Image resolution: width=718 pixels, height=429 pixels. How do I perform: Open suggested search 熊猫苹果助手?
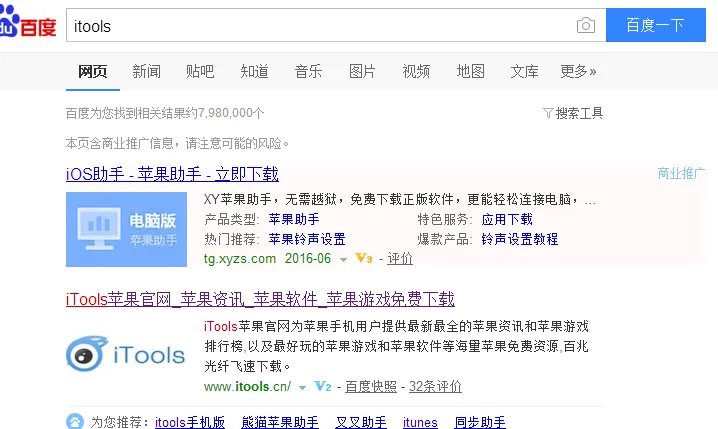coord(280,422)
